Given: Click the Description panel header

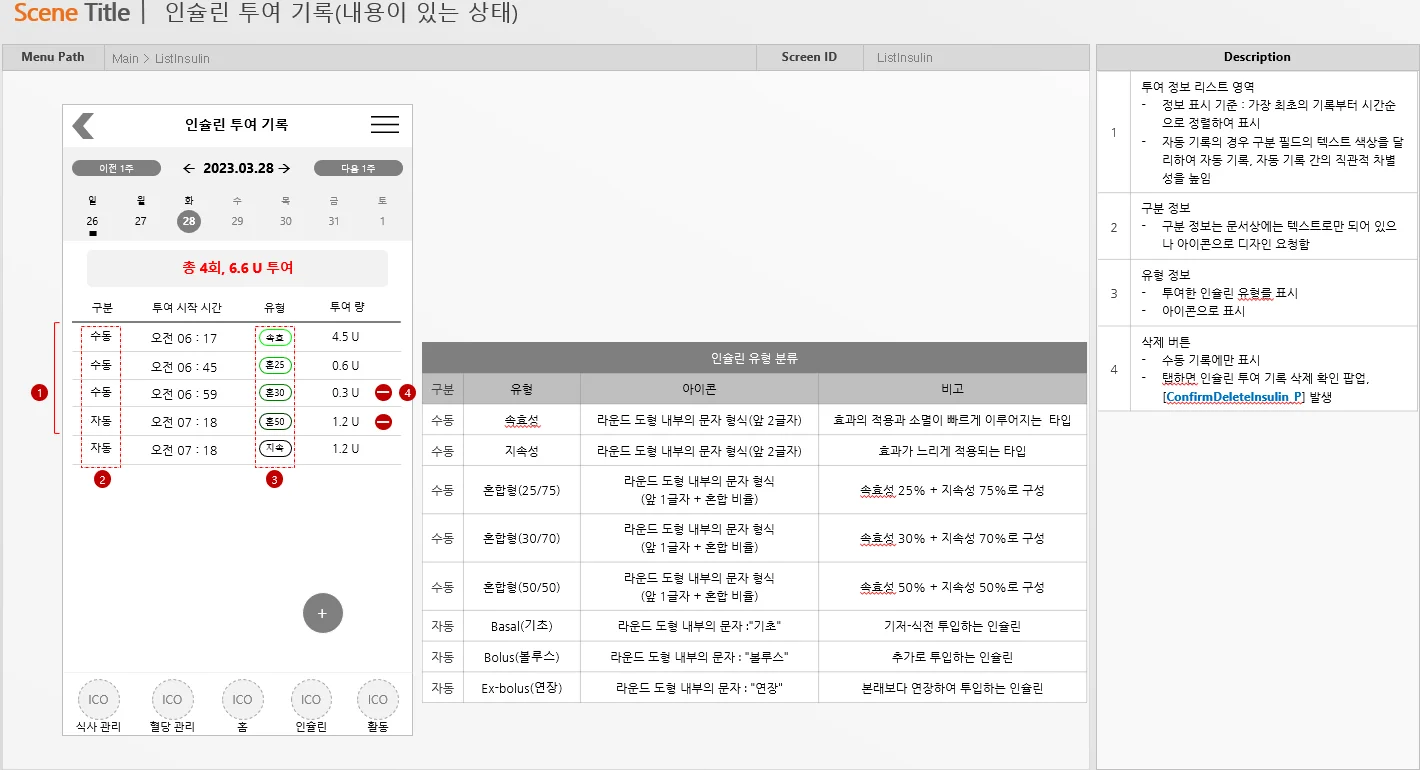Looking at the screenshot, I should pos(1257,57).
